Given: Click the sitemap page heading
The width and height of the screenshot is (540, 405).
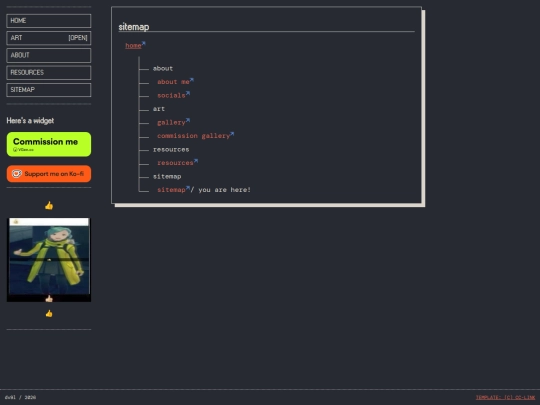Looking at the screenshot, I should [134, 27].
